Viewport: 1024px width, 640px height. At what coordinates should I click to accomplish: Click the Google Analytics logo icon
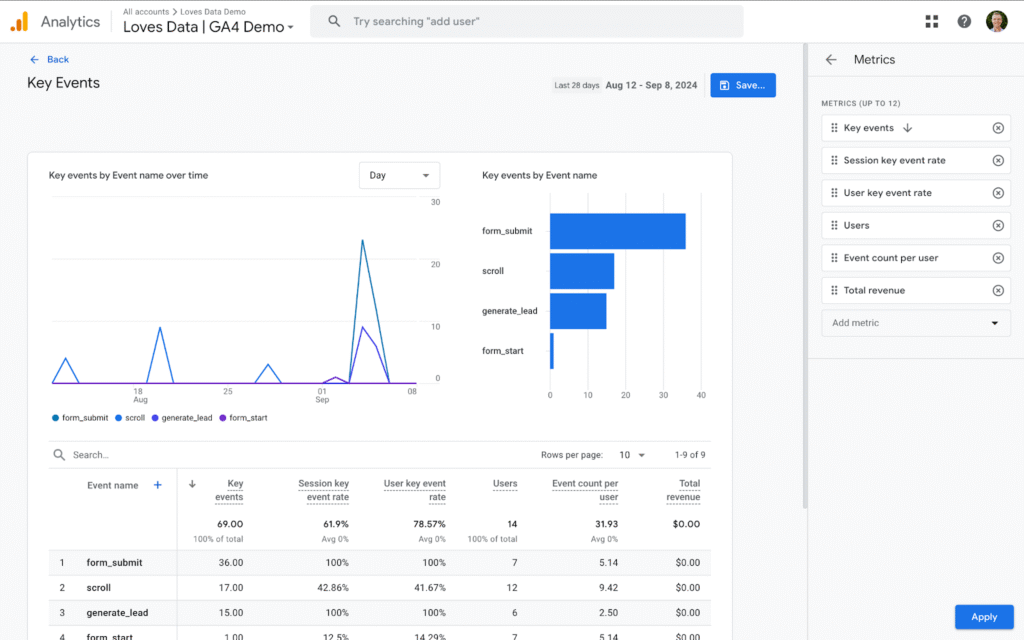coord(19,21)
